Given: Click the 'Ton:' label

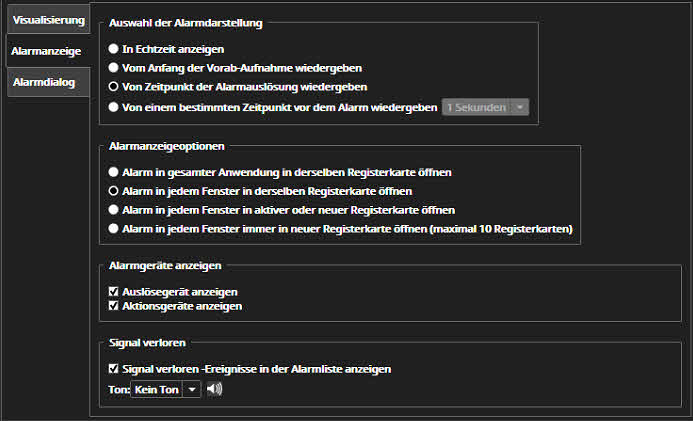Looking at the screenshot, I should click(118, 389).
